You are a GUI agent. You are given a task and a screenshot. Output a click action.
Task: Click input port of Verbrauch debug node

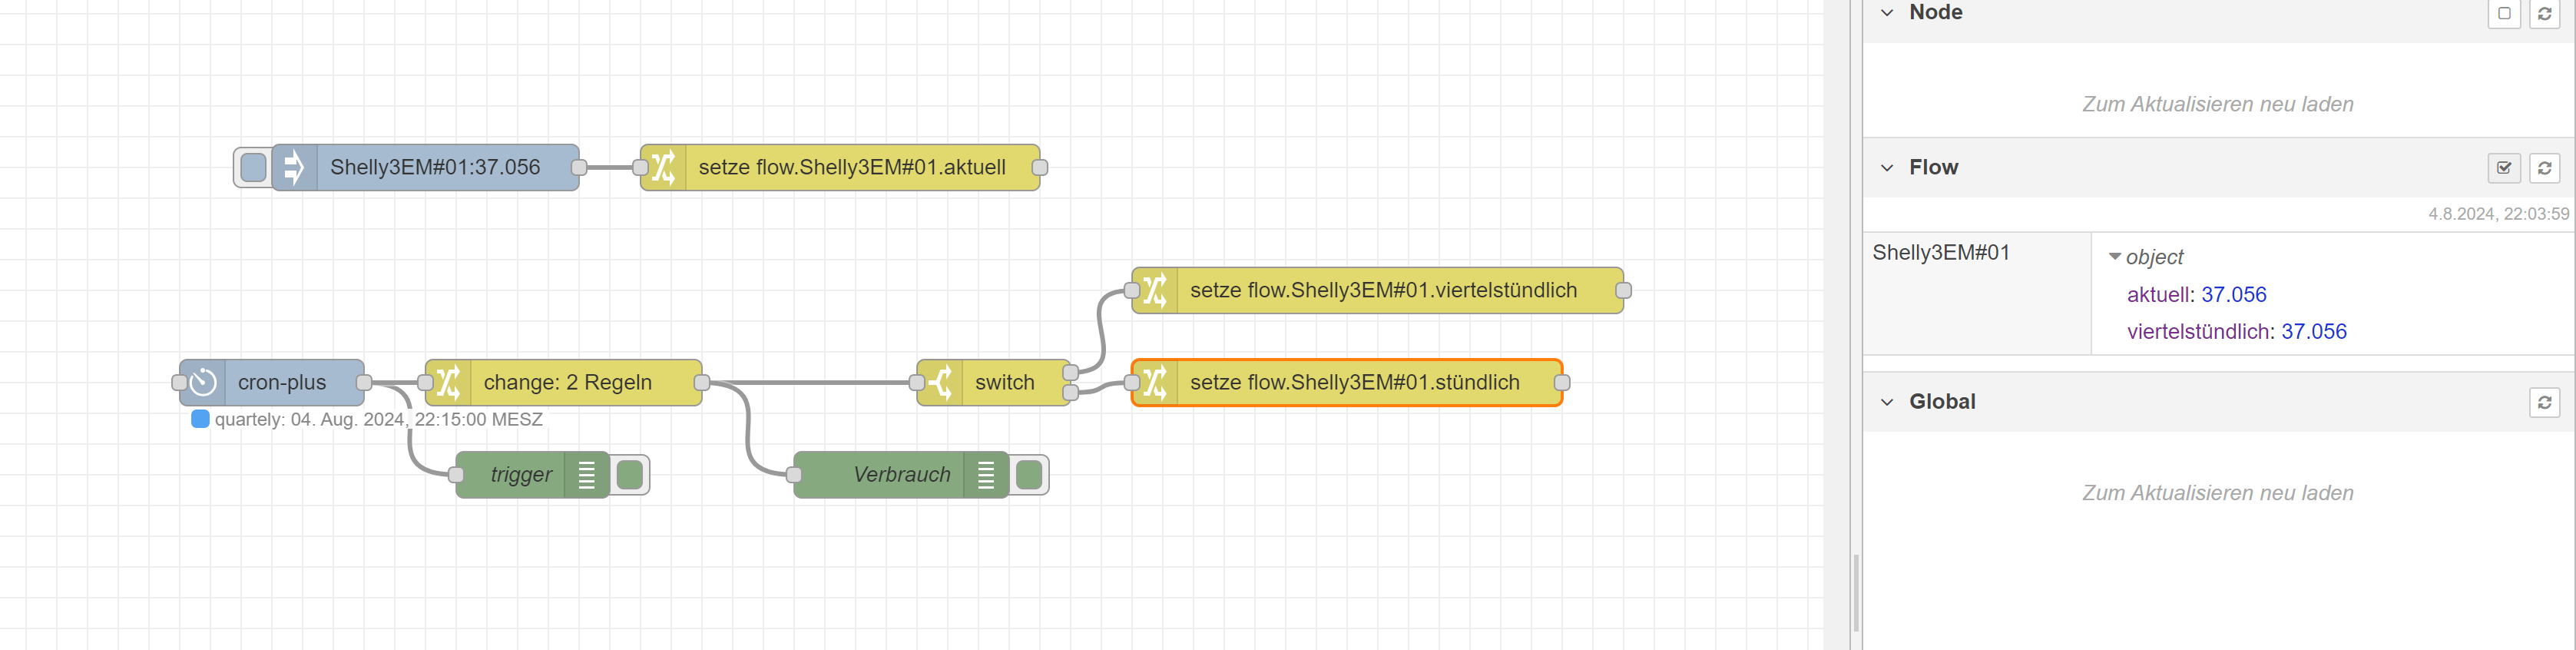tap(794, 475)
